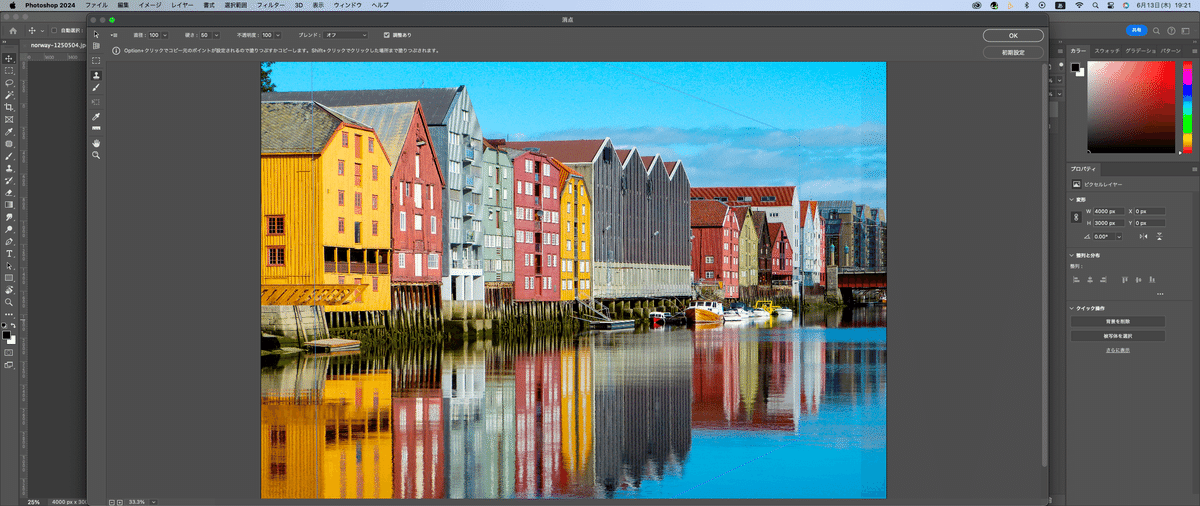
Task: Open the zoom percentage dropdown showing 33.3%
Action: pyautogui.click(x=155, y=501)
